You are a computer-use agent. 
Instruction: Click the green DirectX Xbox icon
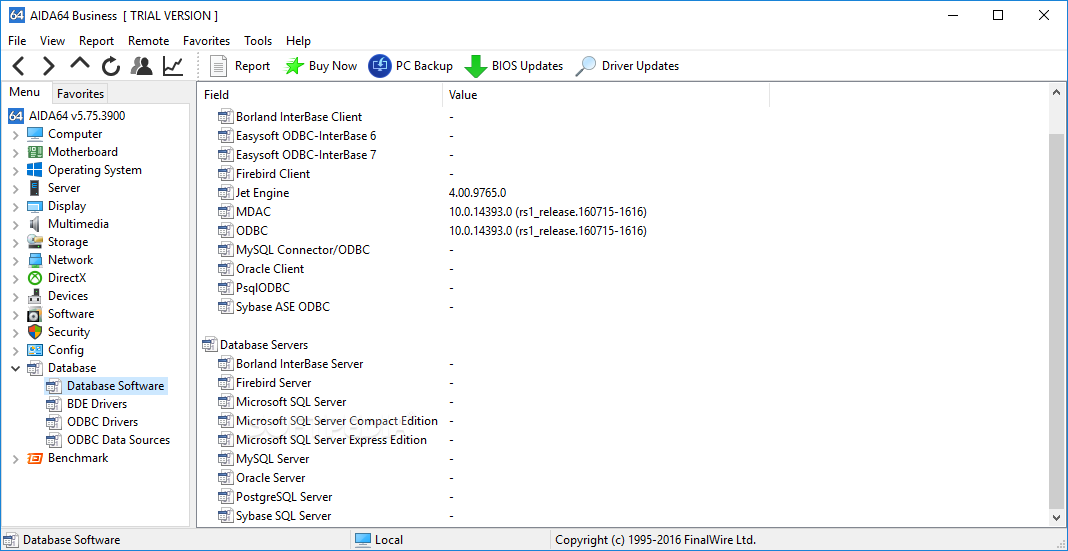point(35,278)
